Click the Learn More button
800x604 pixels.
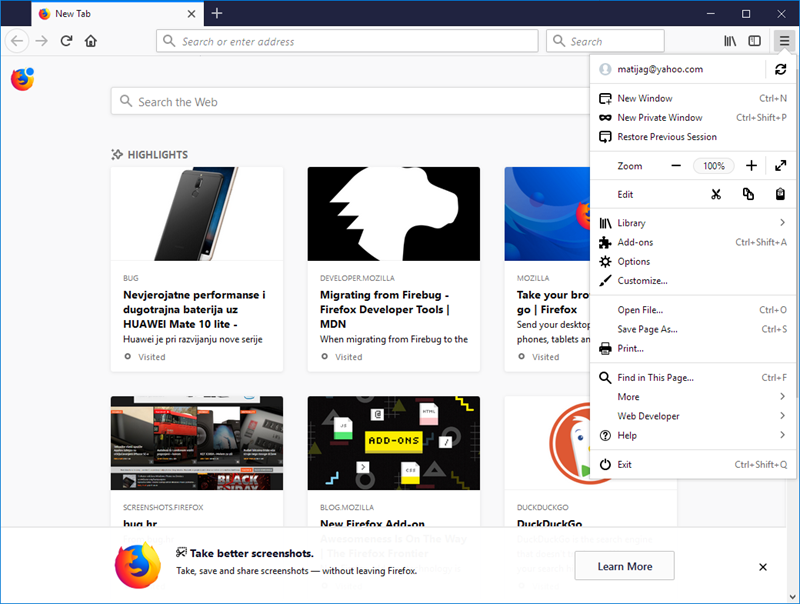[x=624, y=566]
